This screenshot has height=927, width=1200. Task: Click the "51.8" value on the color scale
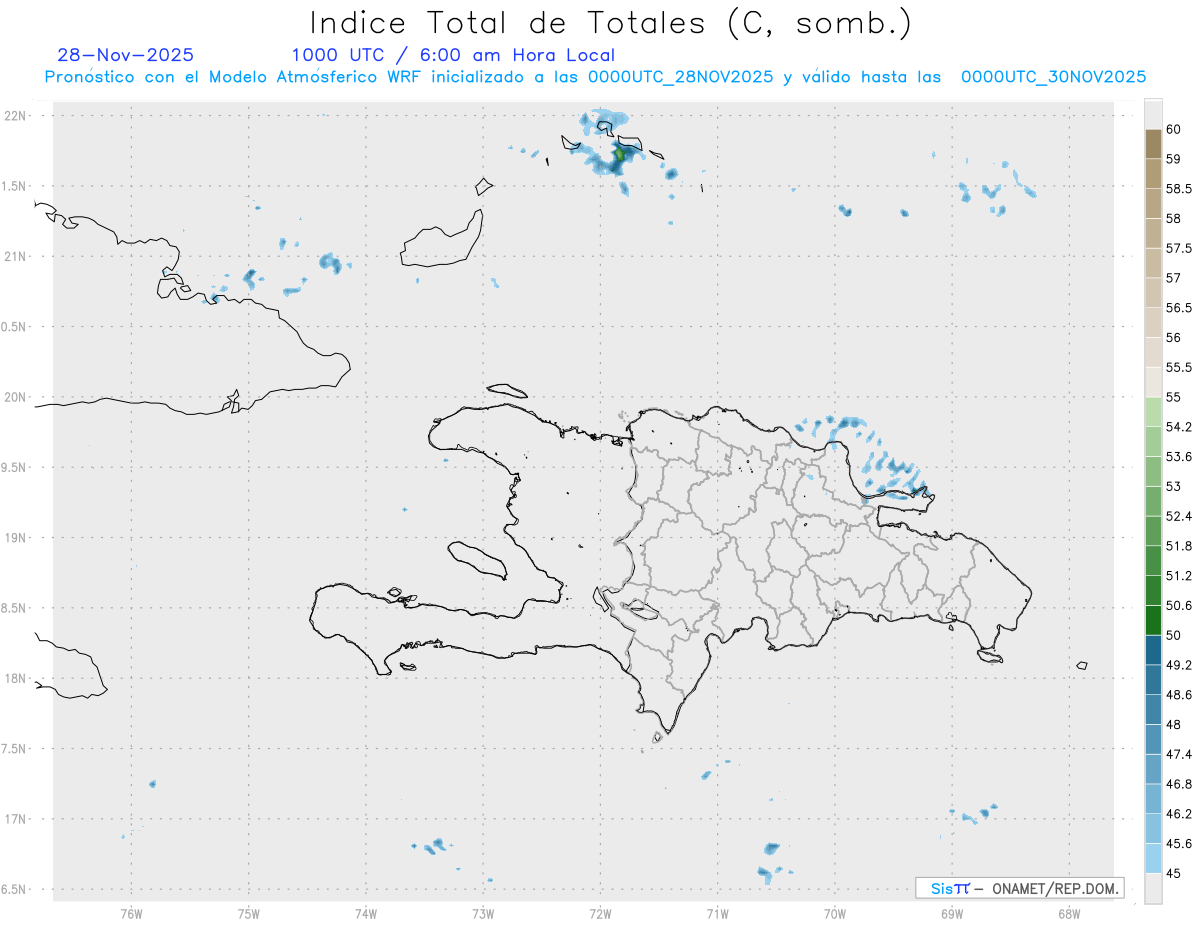point(1179,546)
